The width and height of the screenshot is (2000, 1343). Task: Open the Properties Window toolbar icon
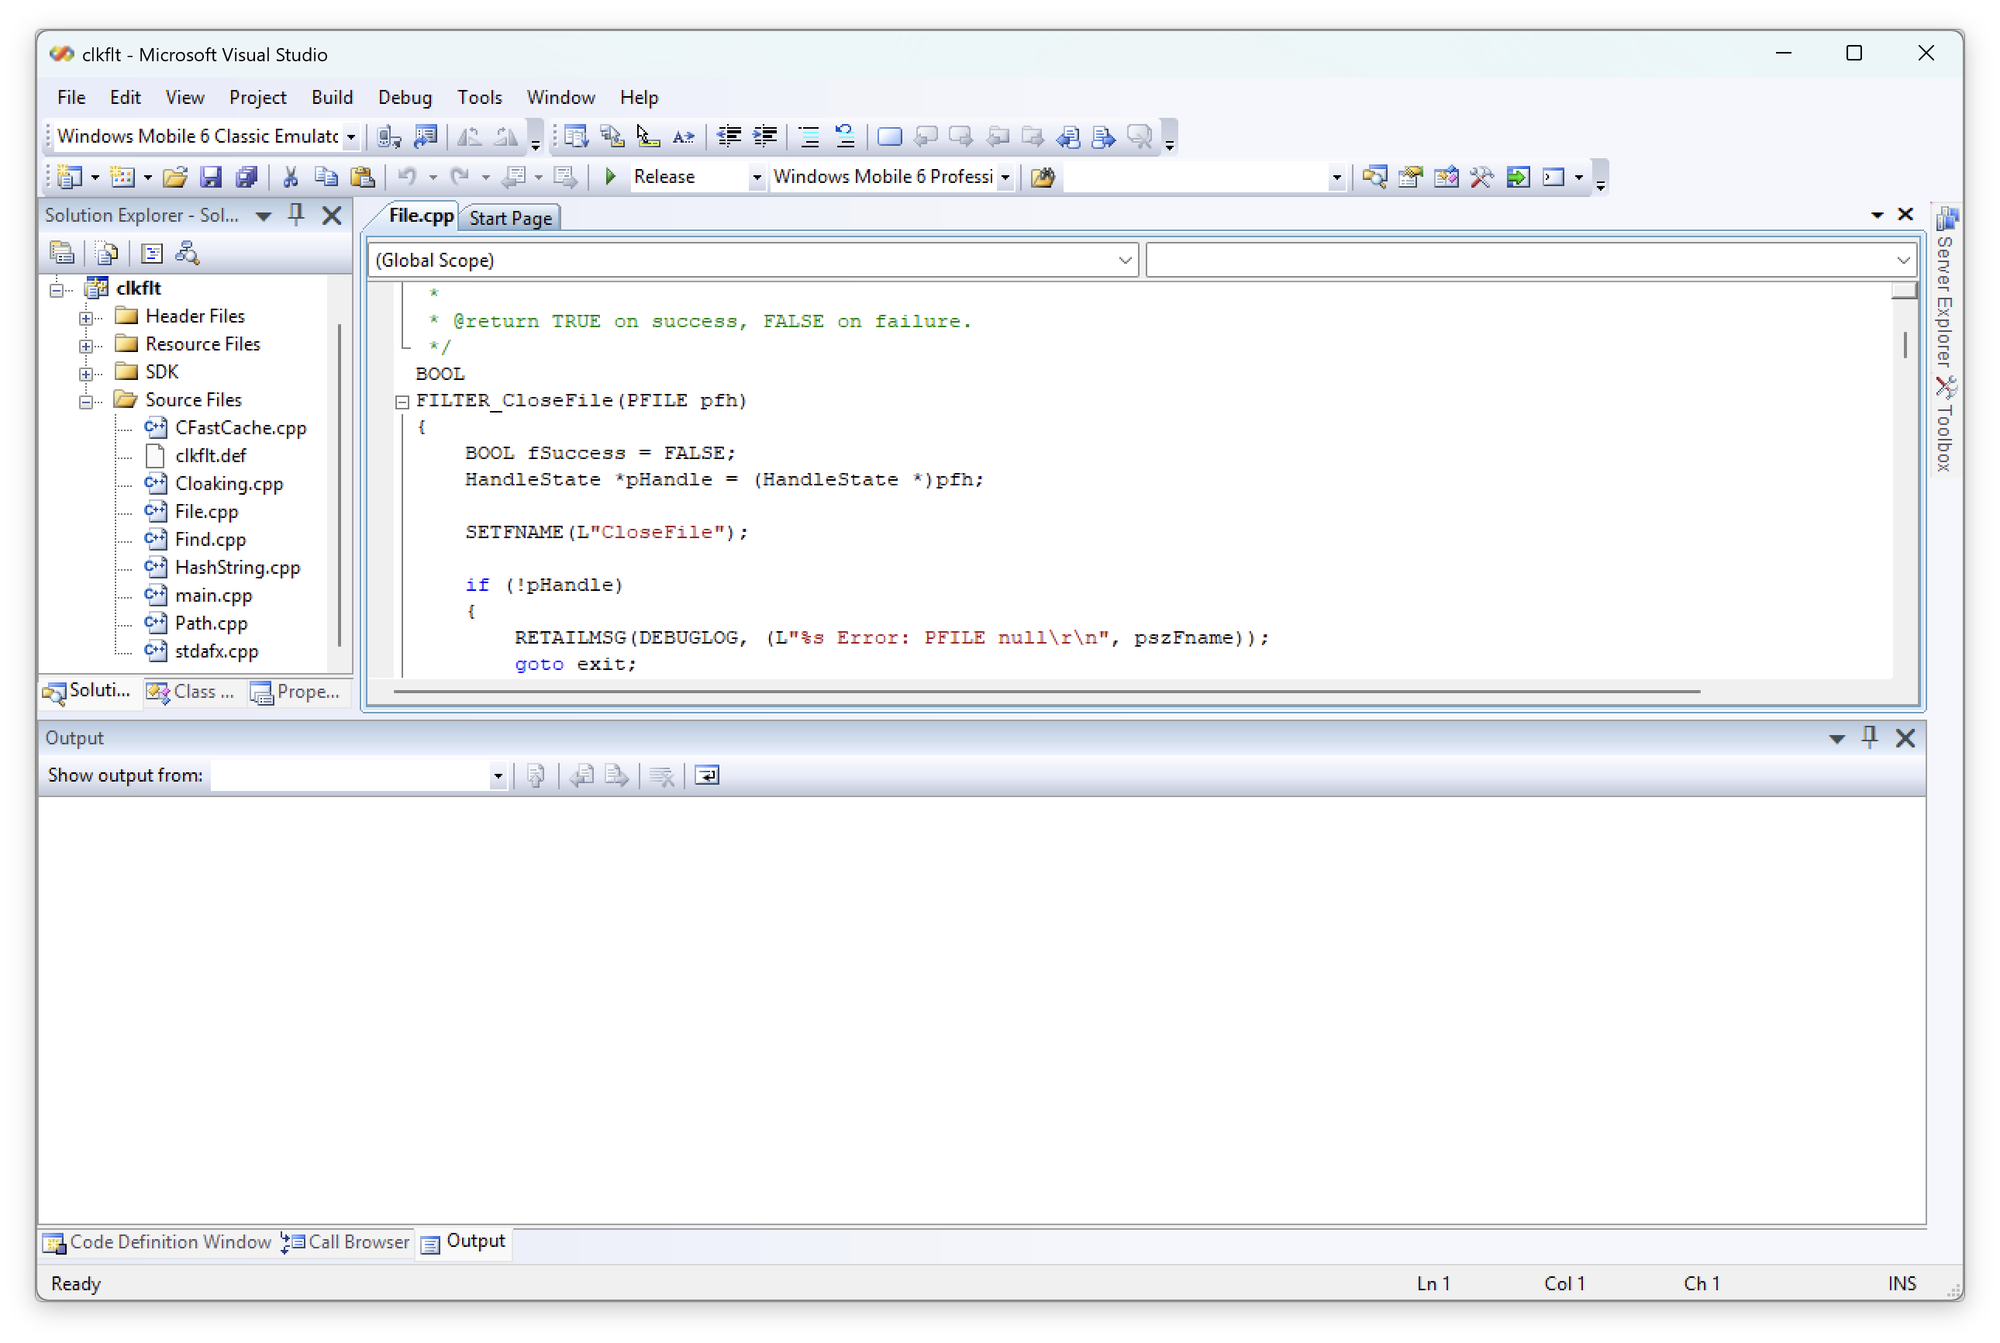[1410, 177]
